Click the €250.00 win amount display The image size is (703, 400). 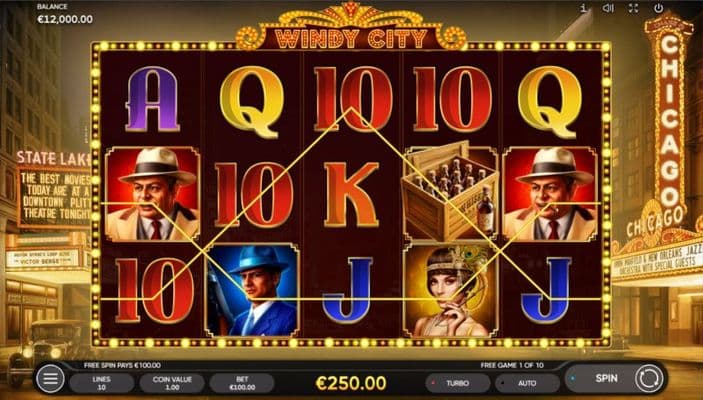(351, 383)
